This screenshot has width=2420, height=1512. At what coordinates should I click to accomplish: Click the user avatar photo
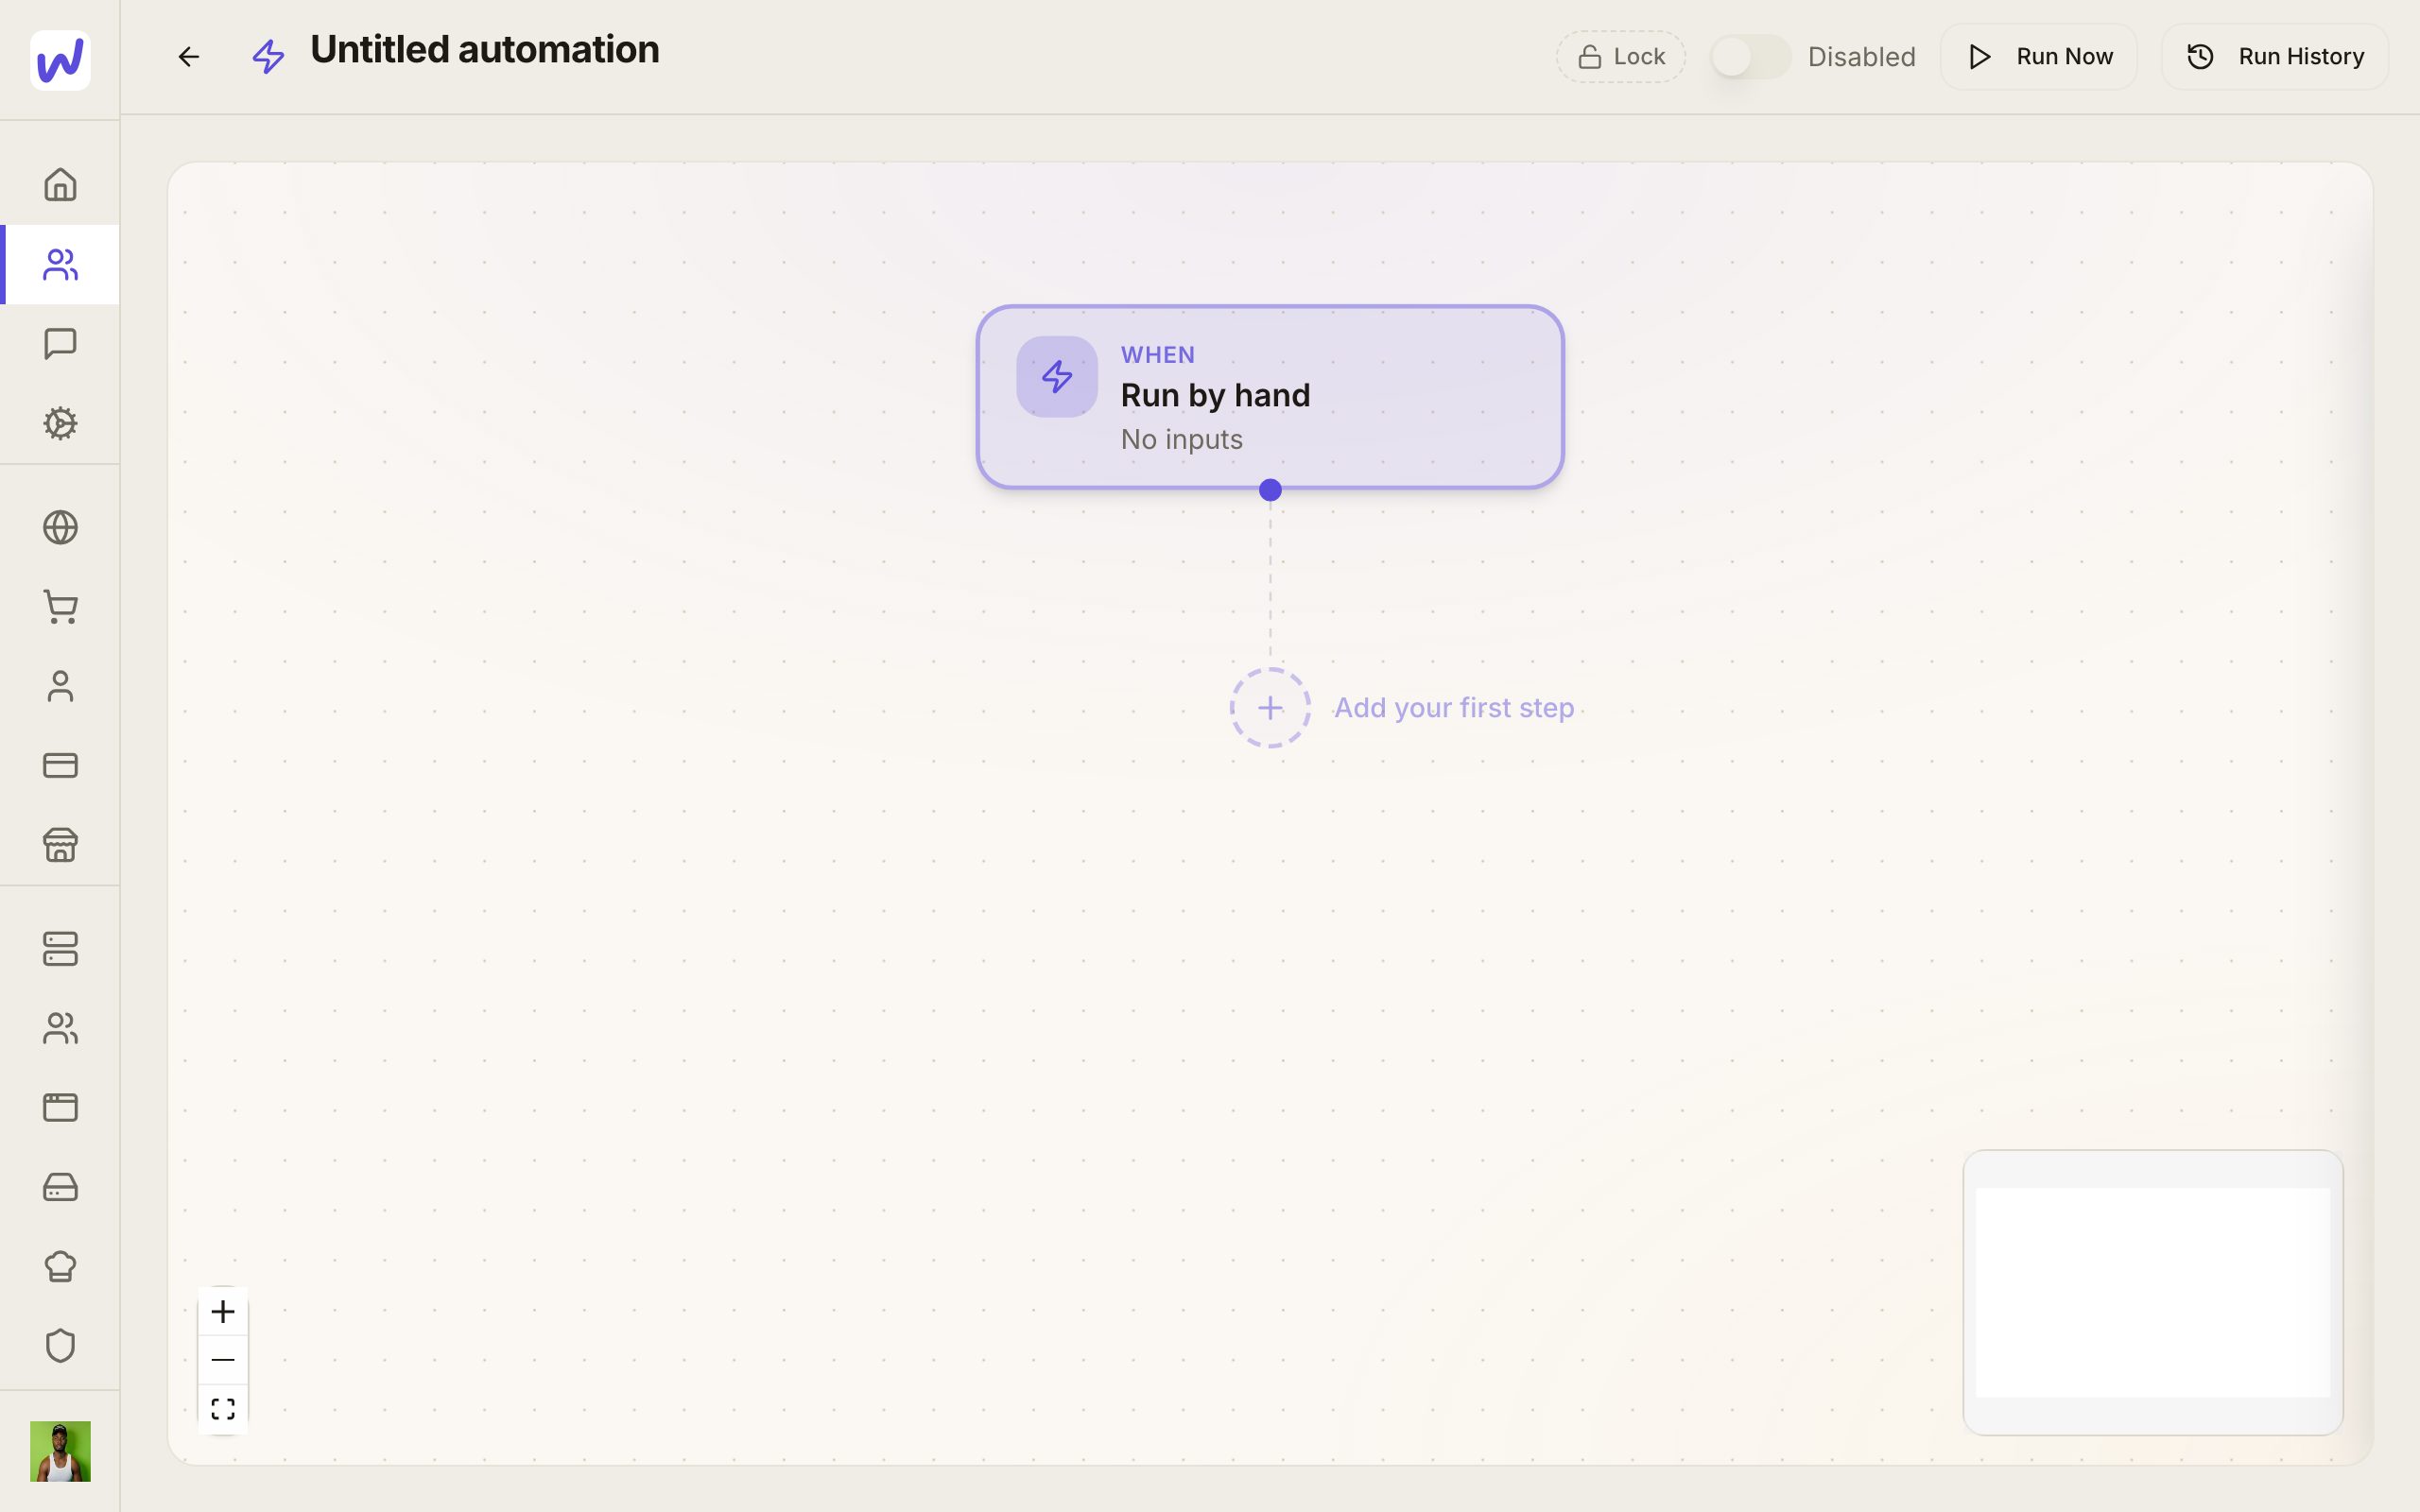tap(60, 1451)
